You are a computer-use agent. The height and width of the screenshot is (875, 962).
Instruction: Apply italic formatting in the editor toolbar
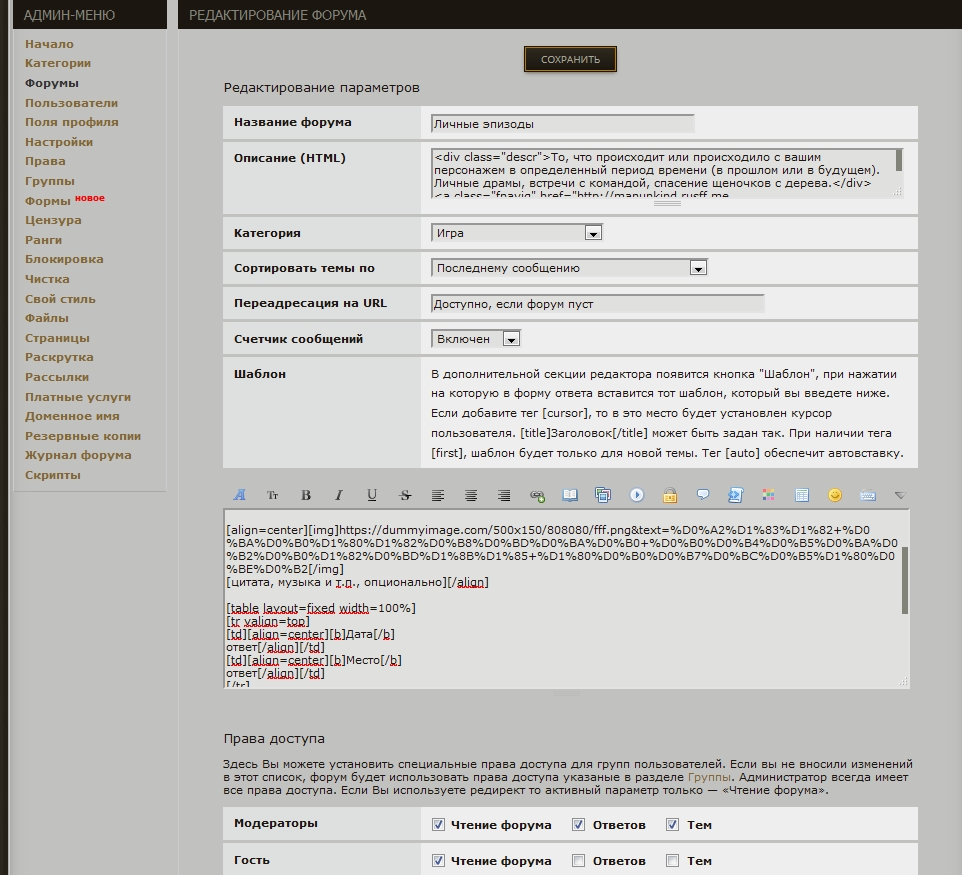coord(339,495)
